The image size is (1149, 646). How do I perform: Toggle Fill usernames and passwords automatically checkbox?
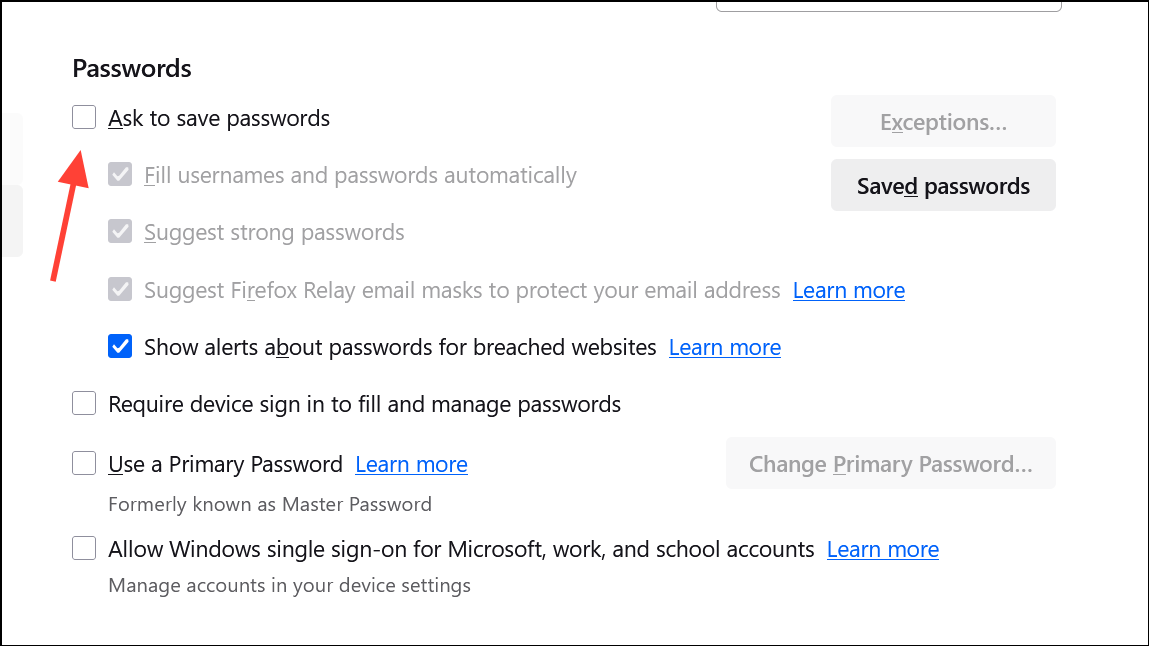pyautogui.click(x=120, y=175)
